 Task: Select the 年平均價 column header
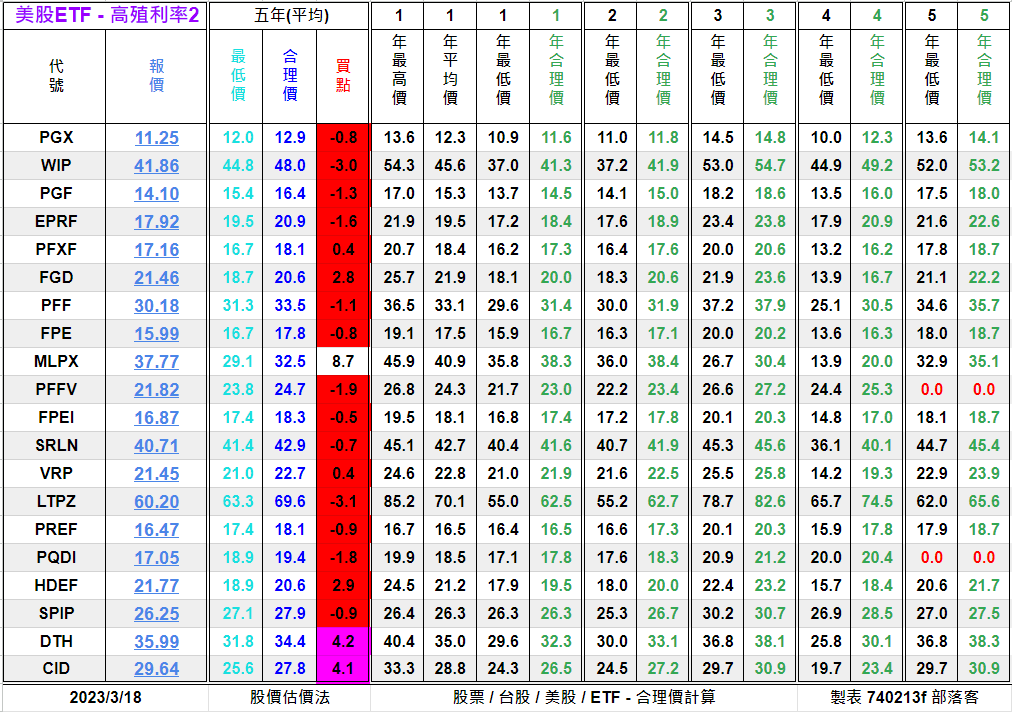[450, 76]
